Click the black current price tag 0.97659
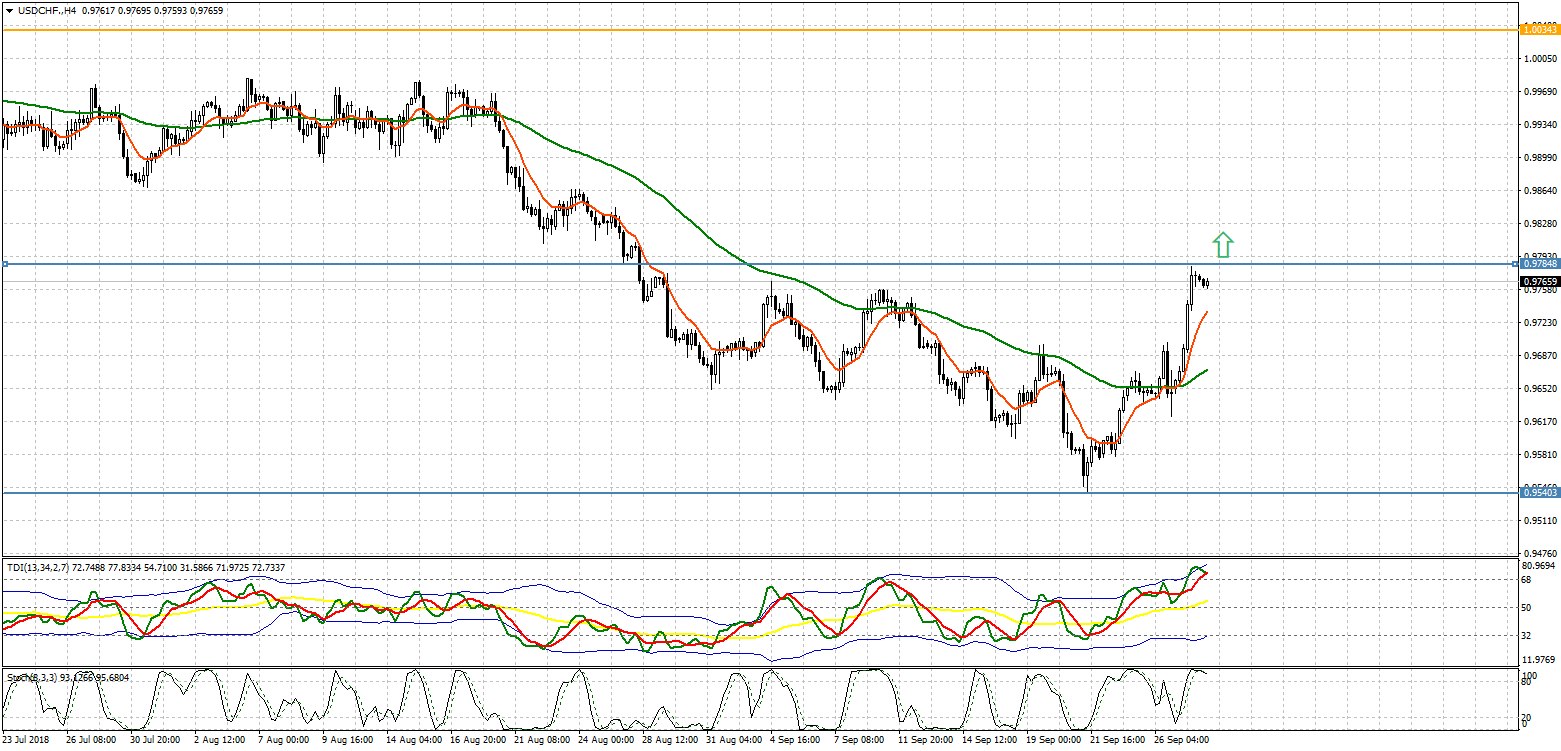The image size is (1561, 751). [1538, 282]
